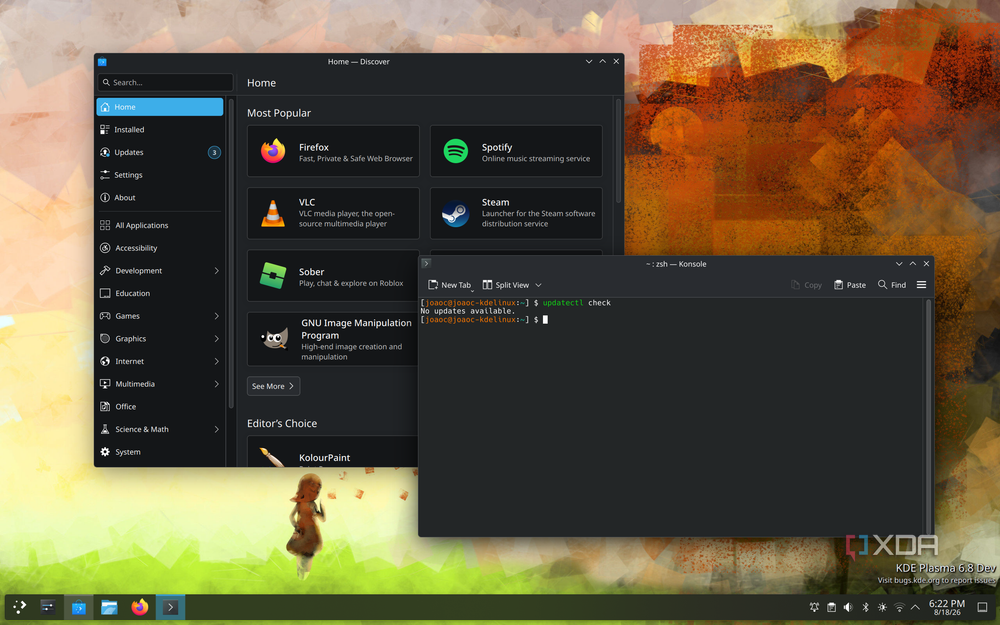Open the clipboard tray icon
This screenshot has height=625, width=1000.
pyautogui.click(x=831, y=608)
